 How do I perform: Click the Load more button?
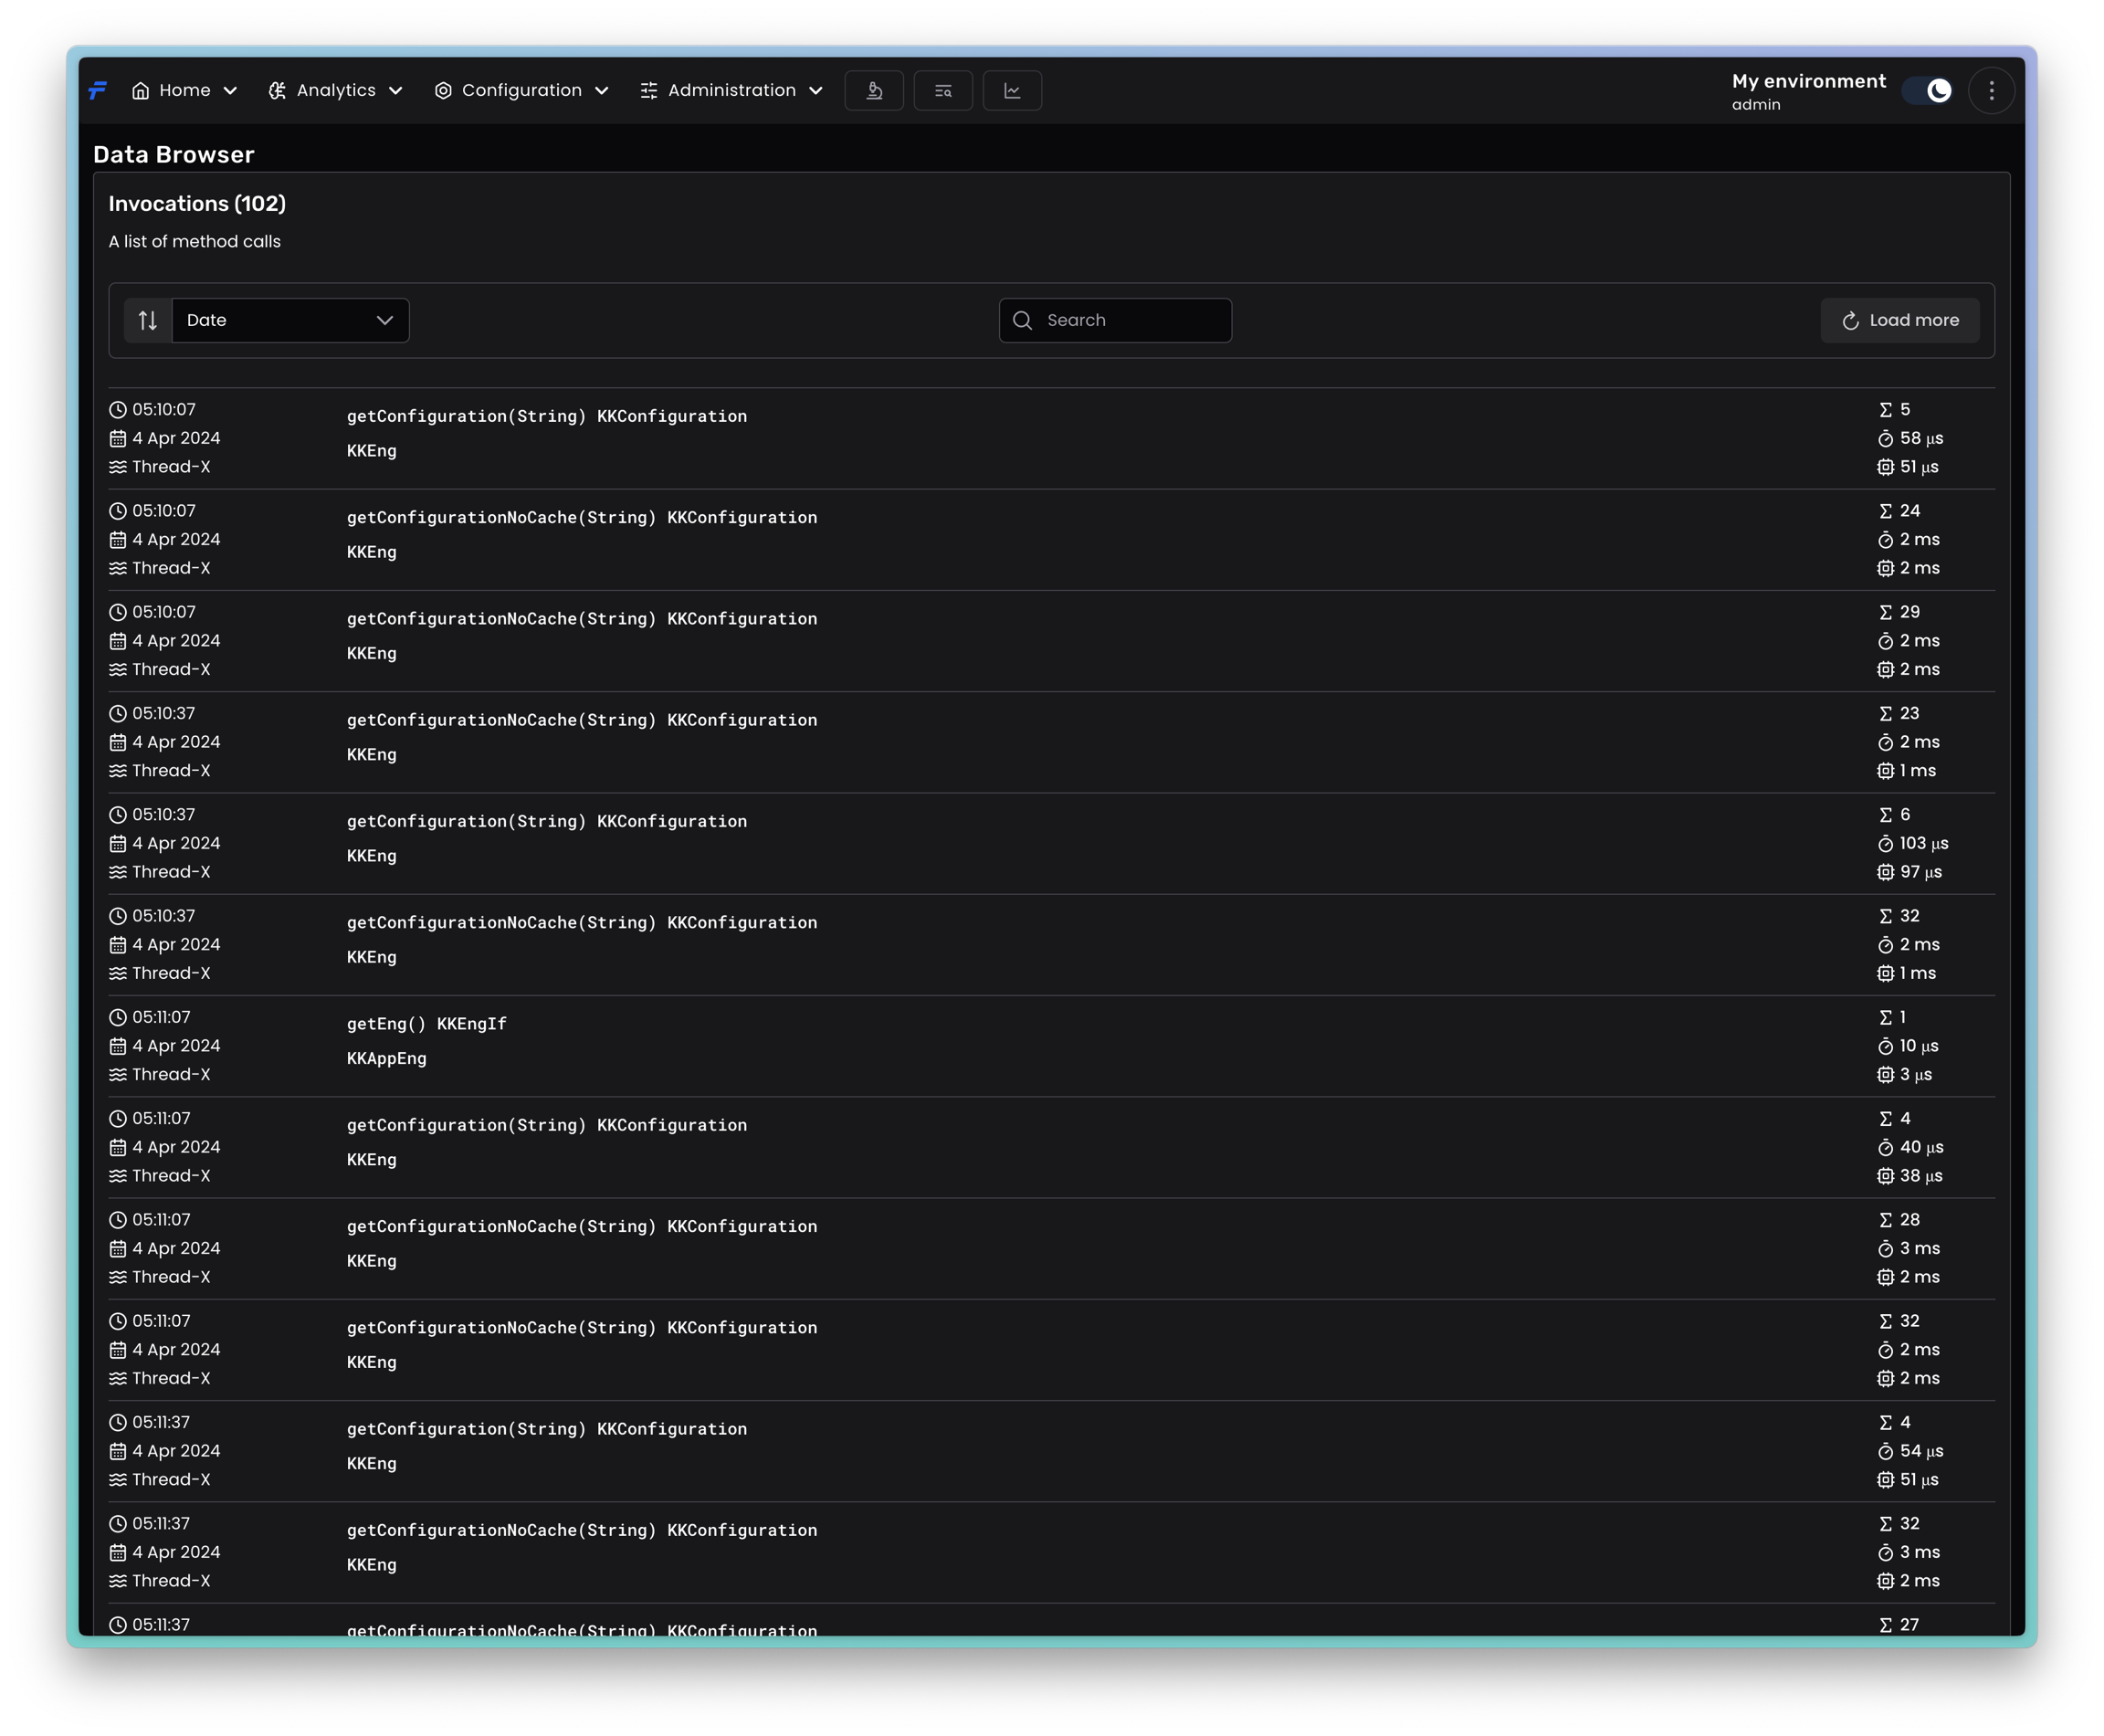click(1899, 320)
